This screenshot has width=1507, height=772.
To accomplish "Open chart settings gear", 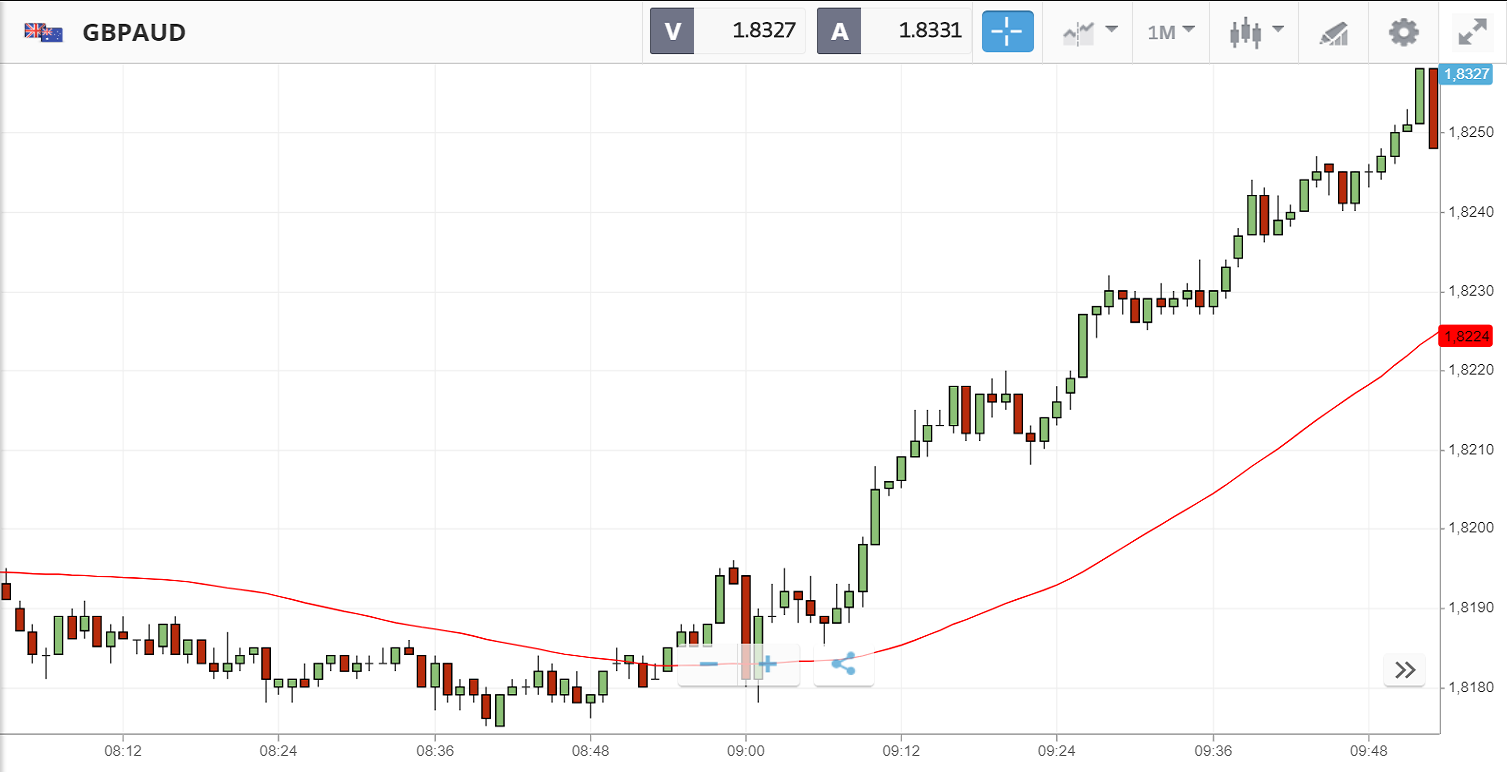I will (1404, 32).
